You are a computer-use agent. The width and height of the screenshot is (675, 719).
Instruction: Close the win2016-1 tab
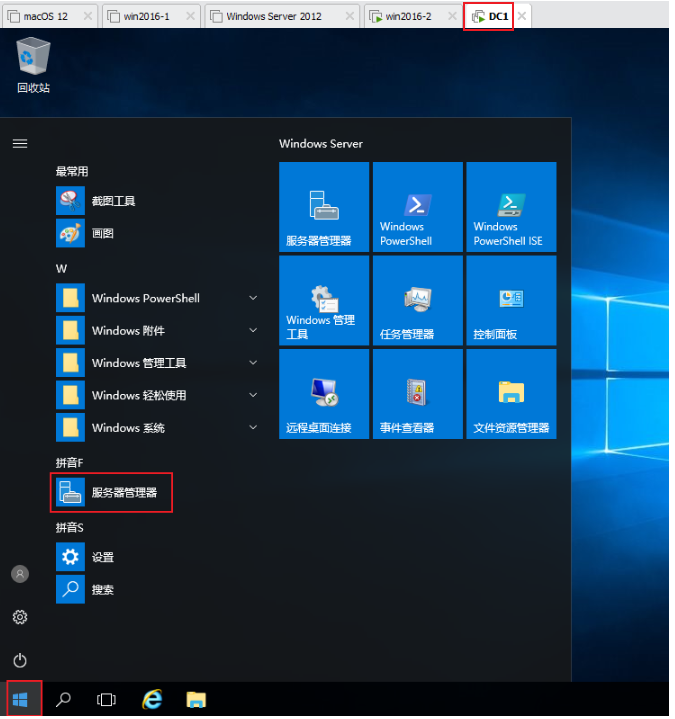coord(192,17)
